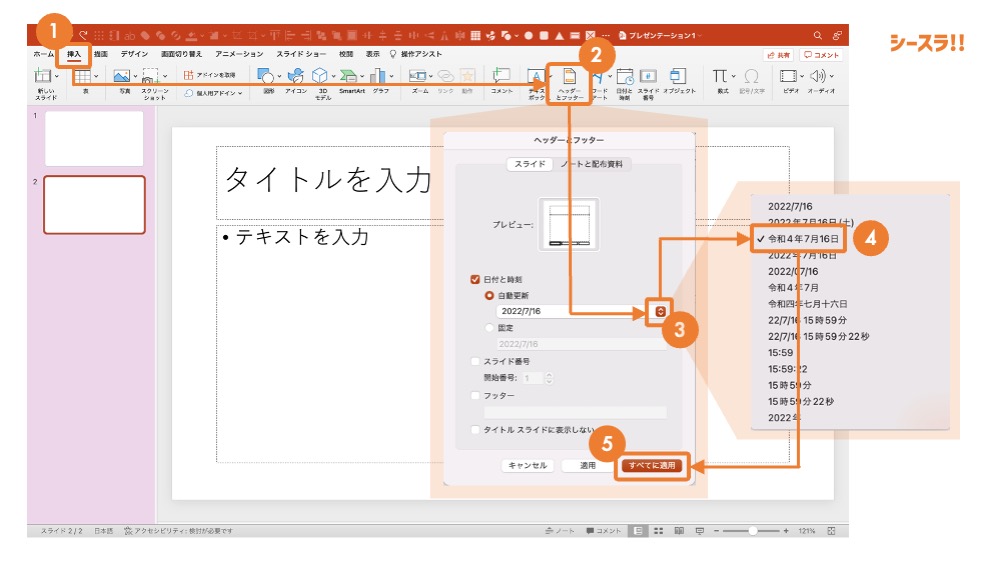Click the search magnifier in title bar
The width and height of the screenshot is (1001, 563).
point(817,36)
